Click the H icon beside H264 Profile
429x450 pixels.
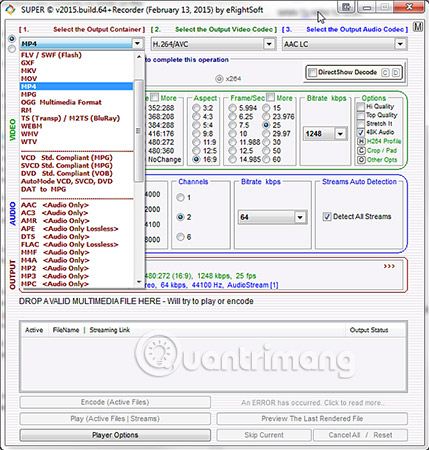click(x=361, y=141)
